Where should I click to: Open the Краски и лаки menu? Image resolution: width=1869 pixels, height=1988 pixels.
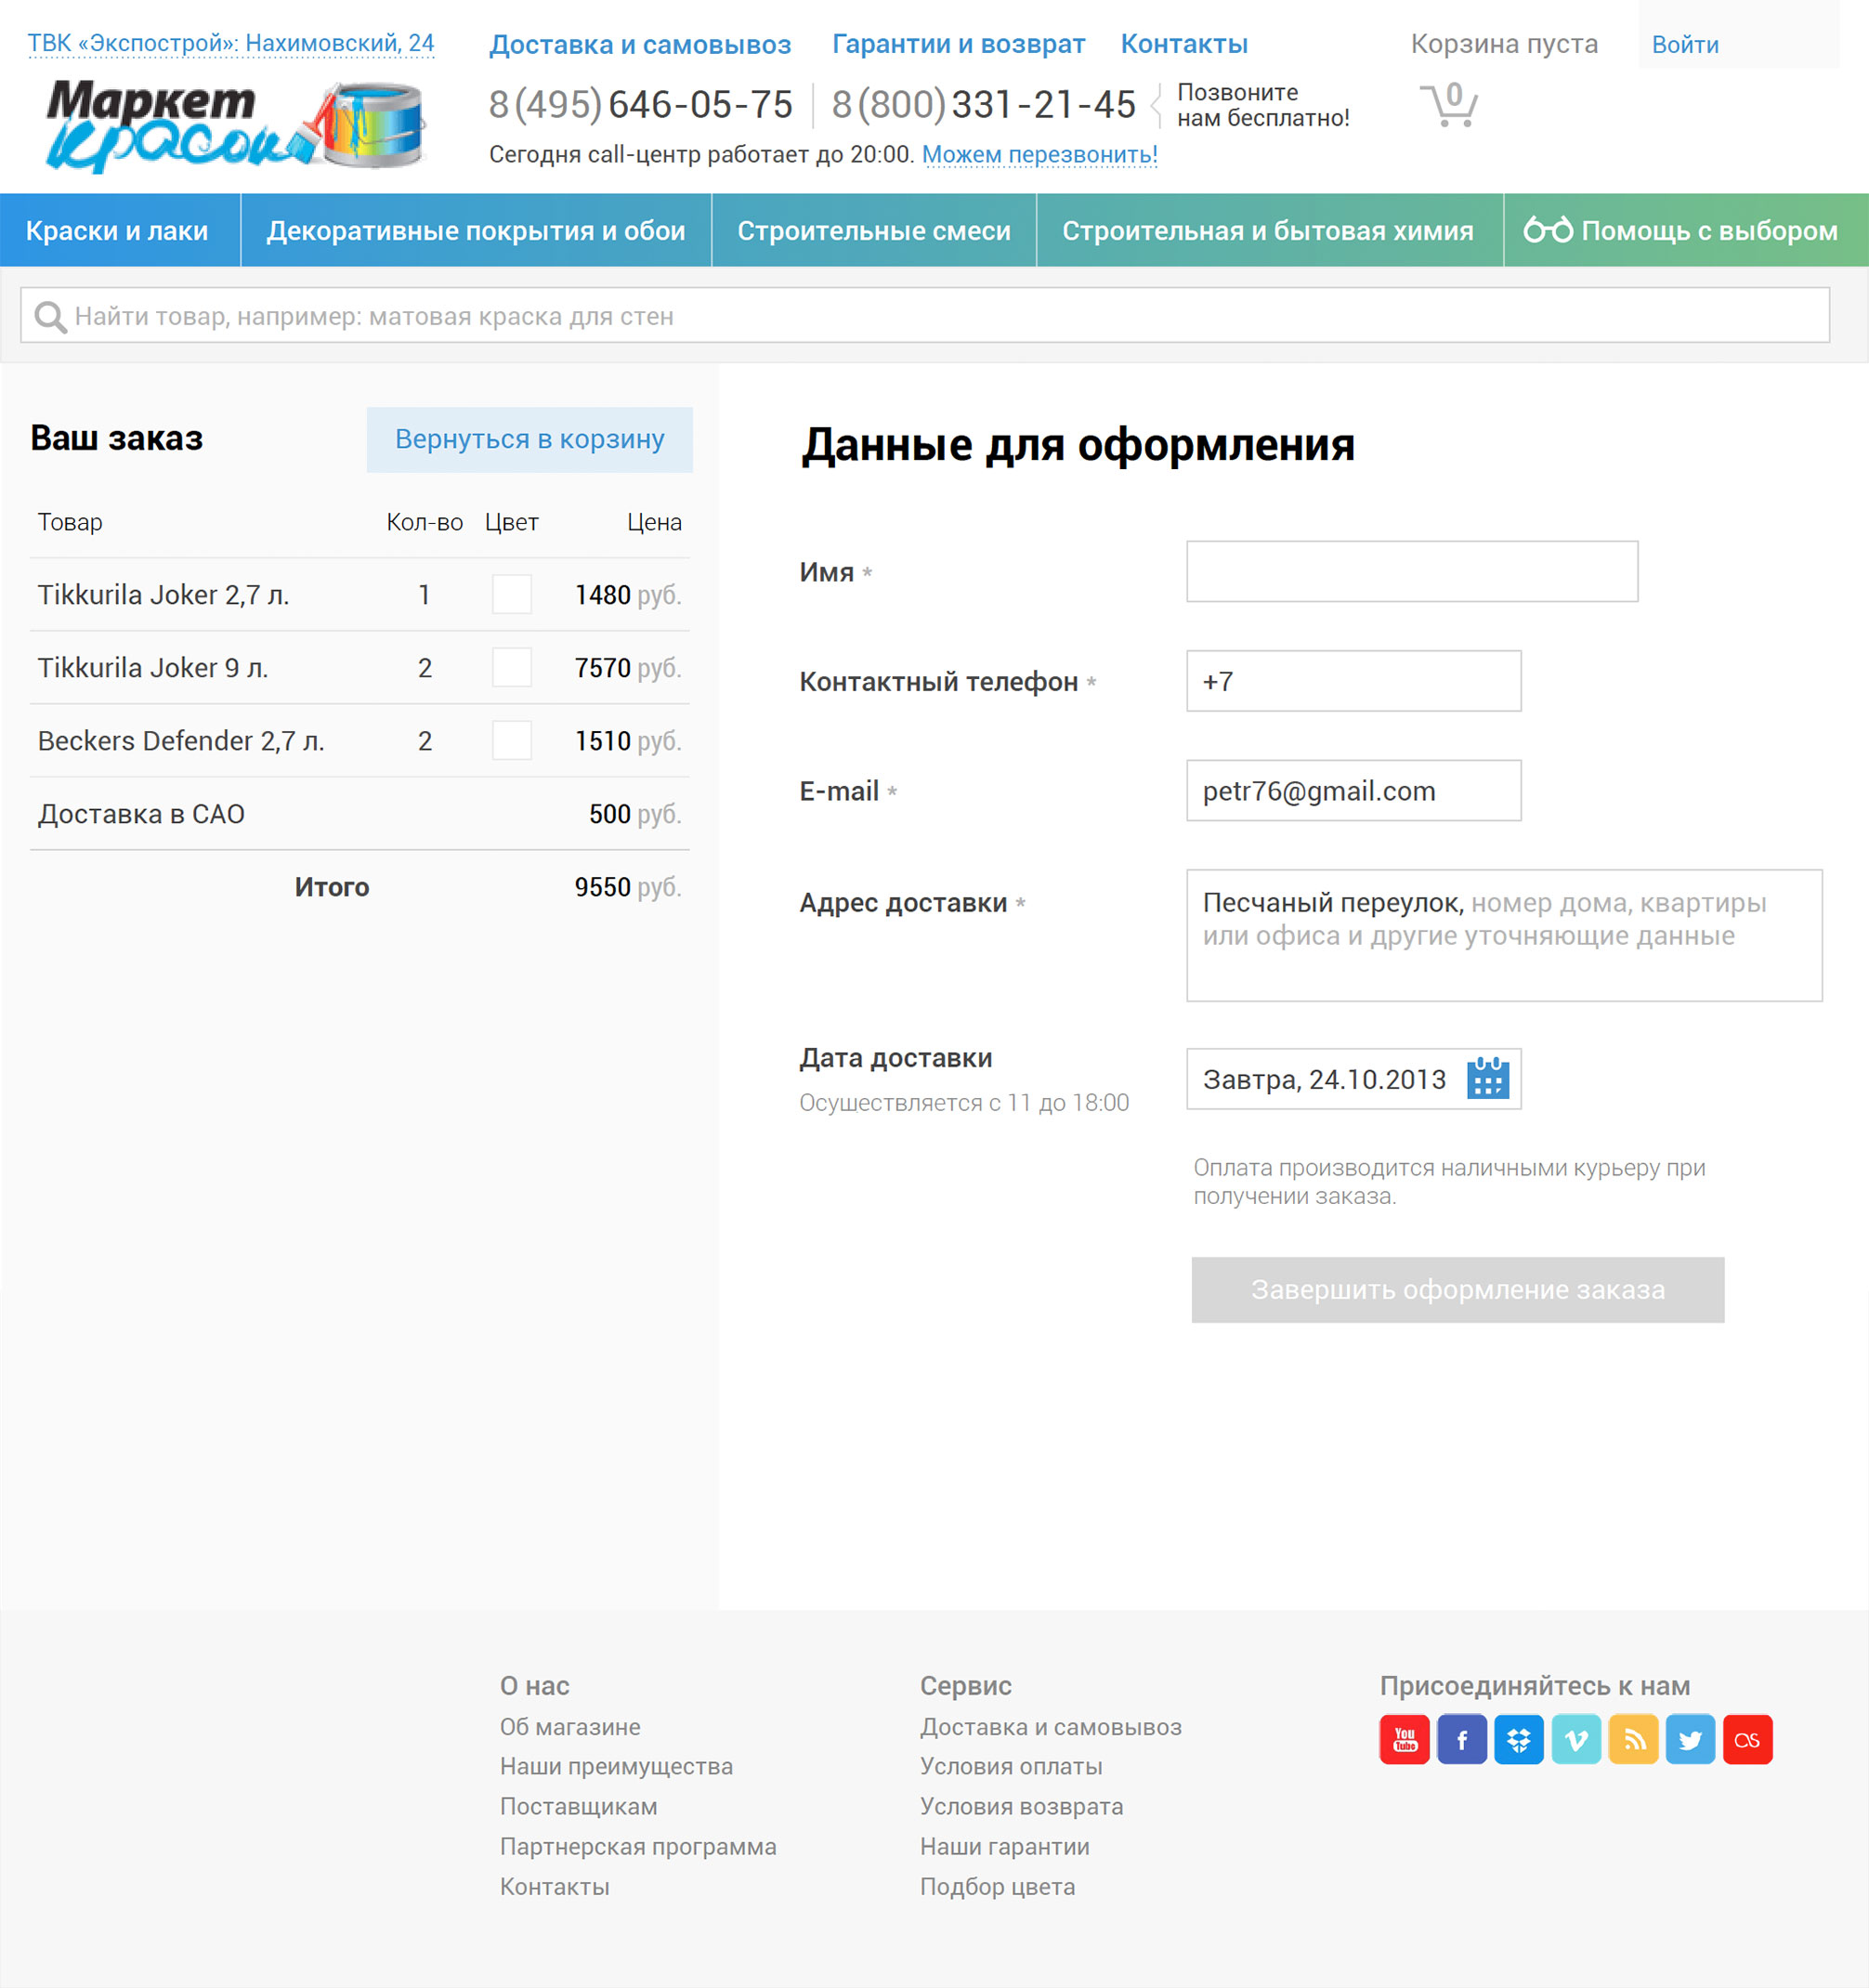coord(119,230)
